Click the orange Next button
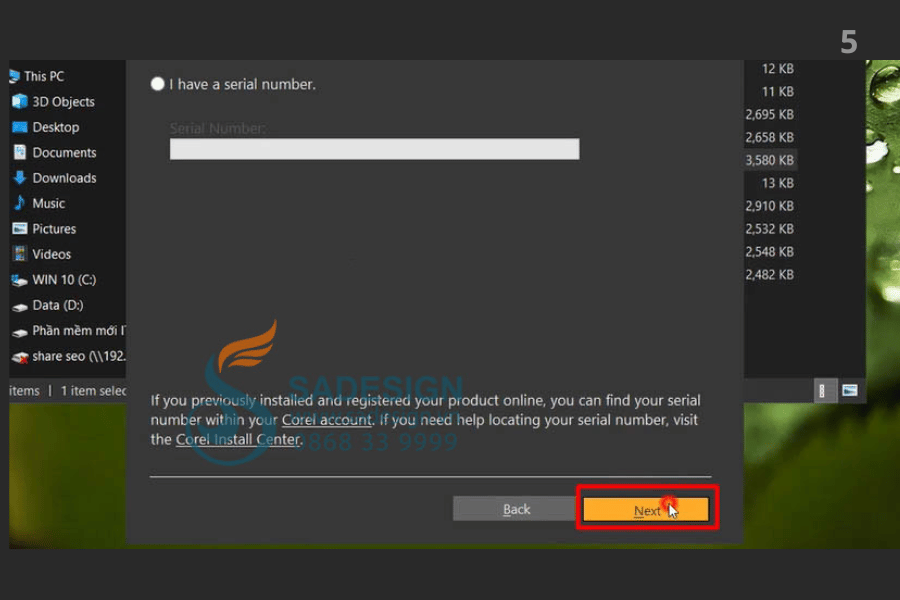This screenshot has width=900, height=600. point(646,510)
